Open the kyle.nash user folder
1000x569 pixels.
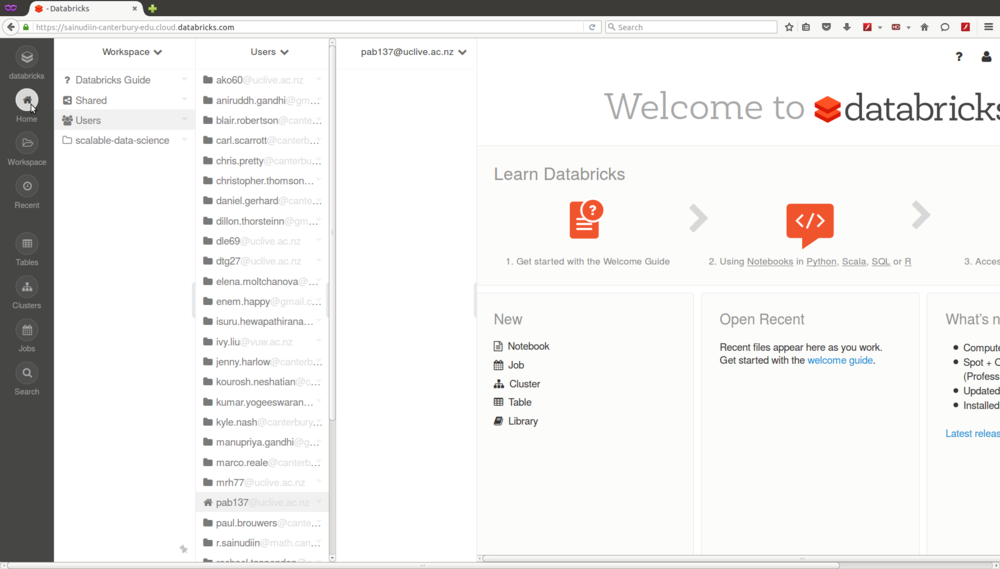[262, 422]
